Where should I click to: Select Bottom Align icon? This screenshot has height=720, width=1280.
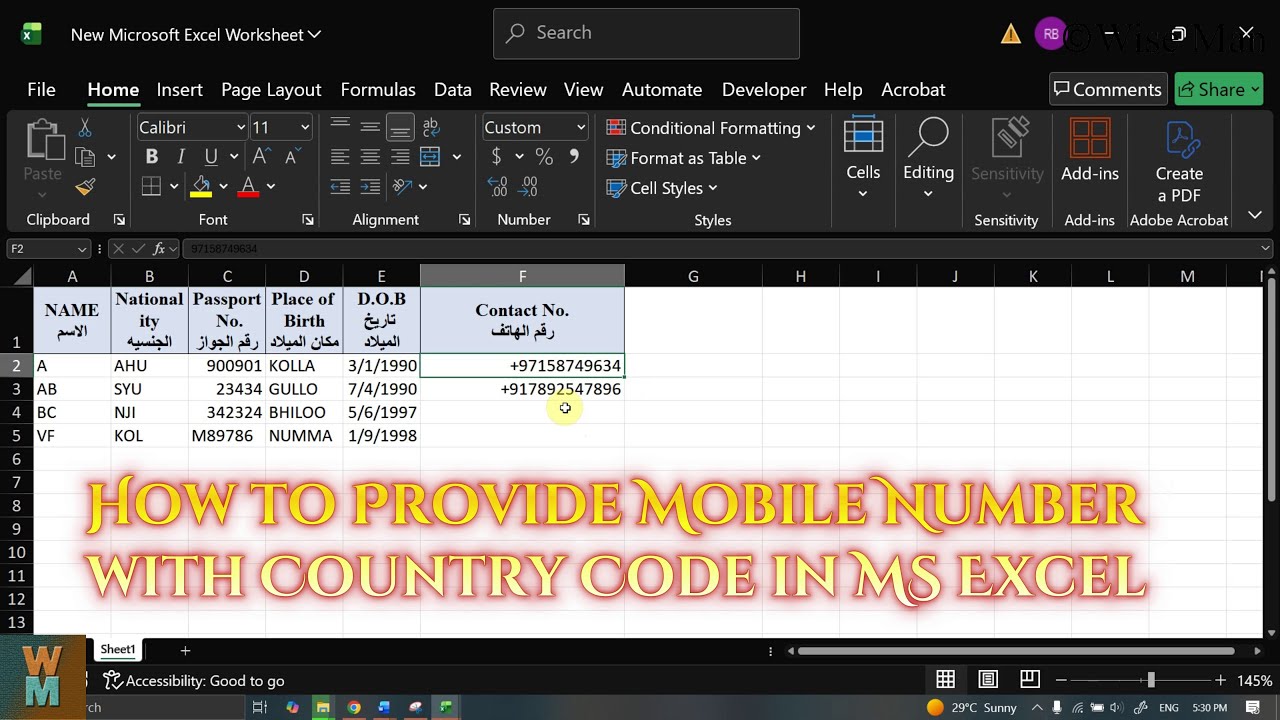[400, 127]
